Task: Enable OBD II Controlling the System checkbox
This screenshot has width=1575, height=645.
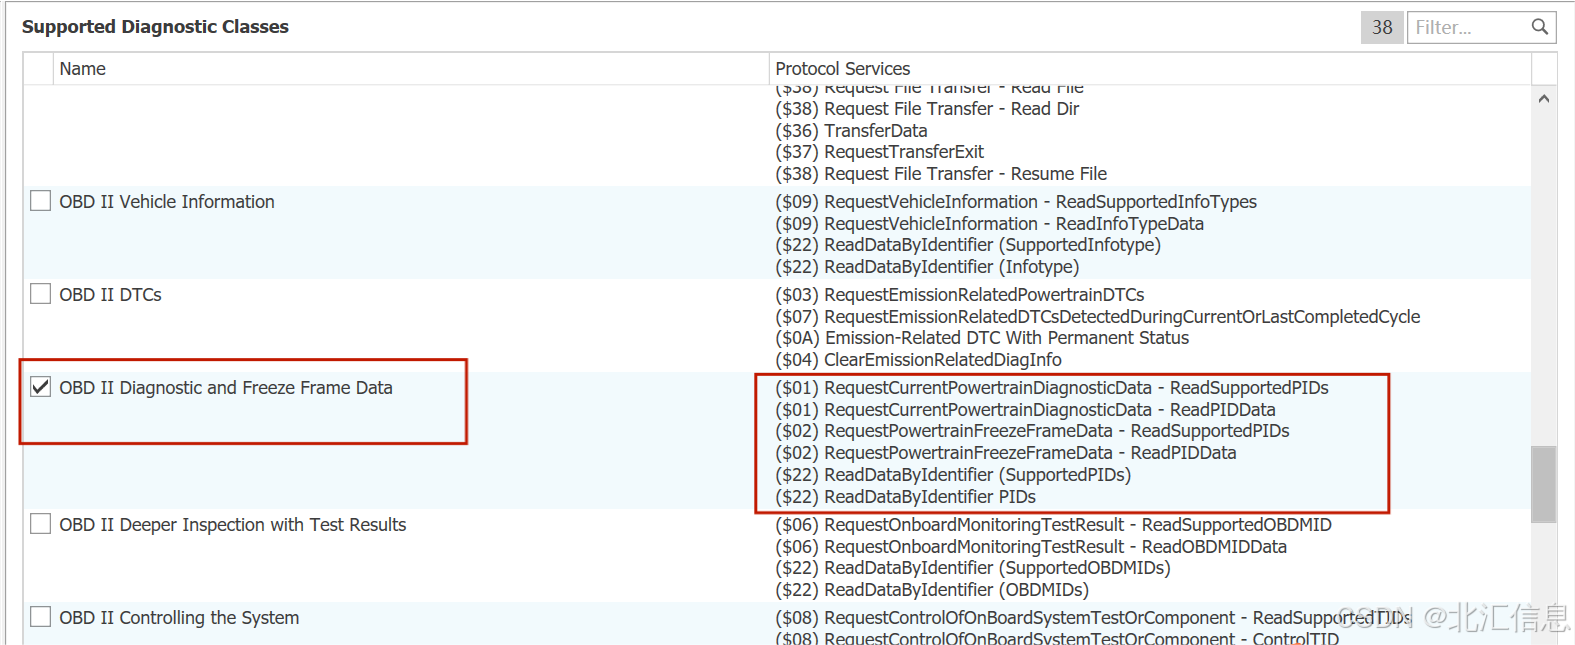Action: tap(41, 617)
